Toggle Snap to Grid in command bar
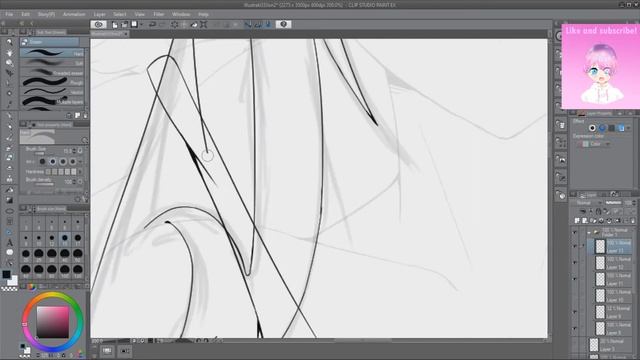Screen dimensions: 640x360 pyautogui.click(x=268, y=24)
